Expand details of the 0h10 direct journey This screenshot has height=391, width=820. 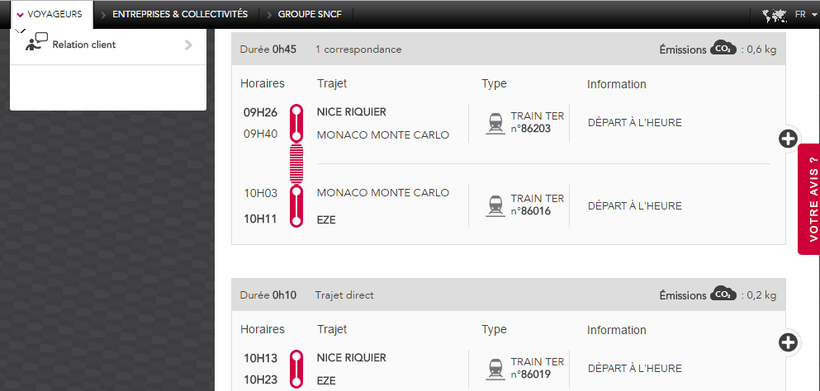click(788, 343)
